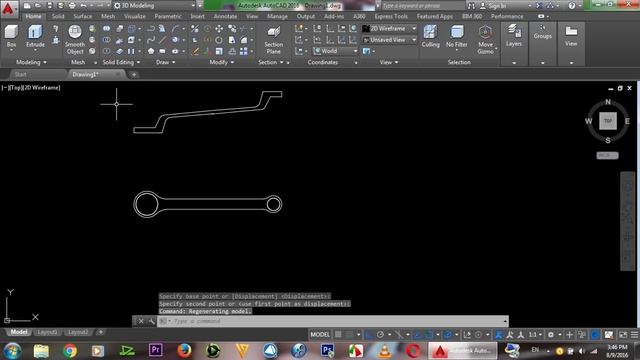The image size is (640, 360).
Task: Toggle annotation object visibility in status bar
Action: point(498,335)
